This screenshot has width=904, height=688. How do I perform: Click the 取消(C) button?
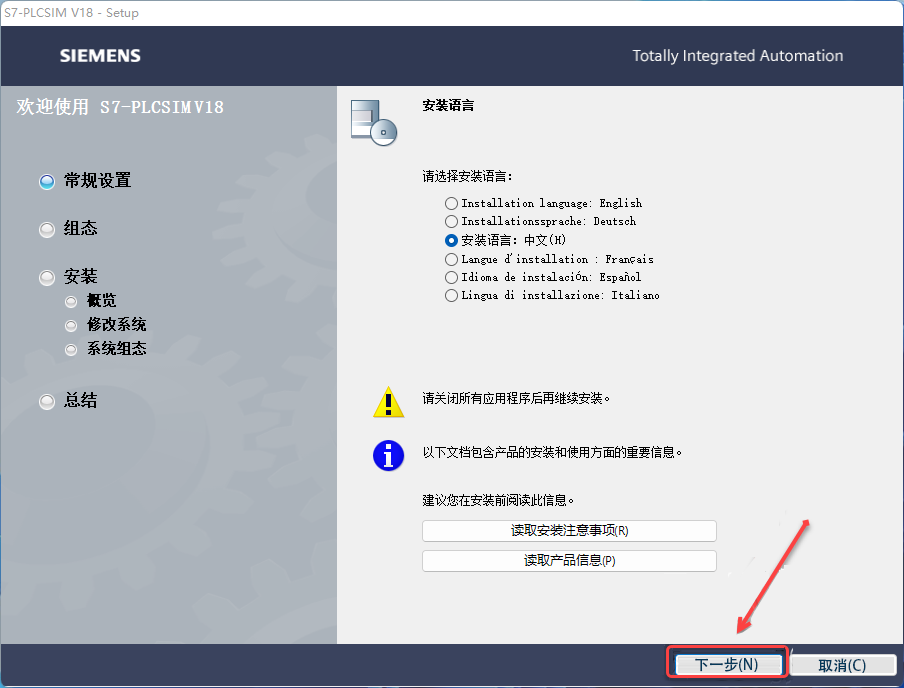click(x=844, y=663)
